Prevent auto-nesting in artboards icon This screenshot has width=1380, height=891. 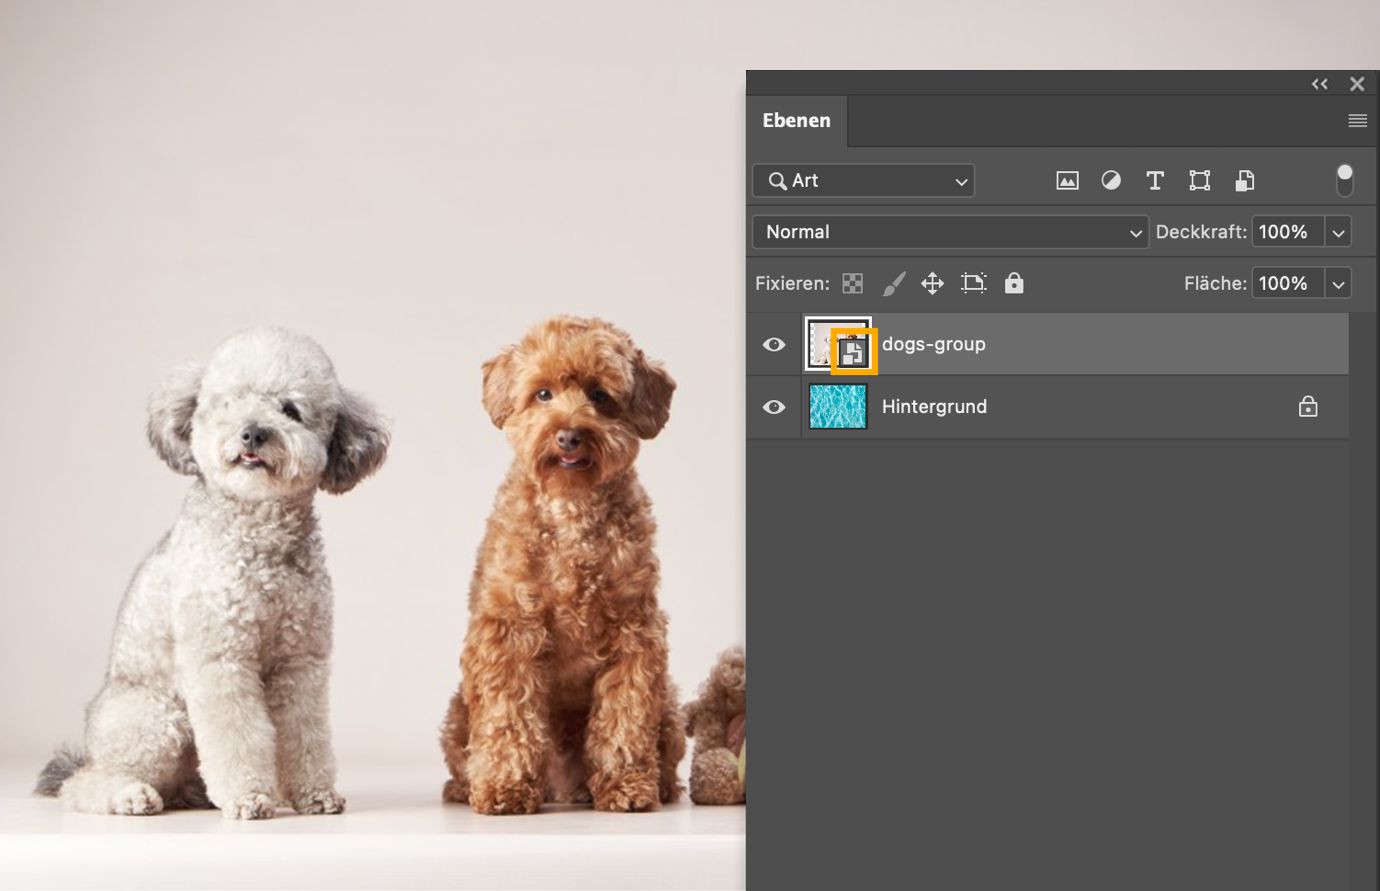[973, 284]
